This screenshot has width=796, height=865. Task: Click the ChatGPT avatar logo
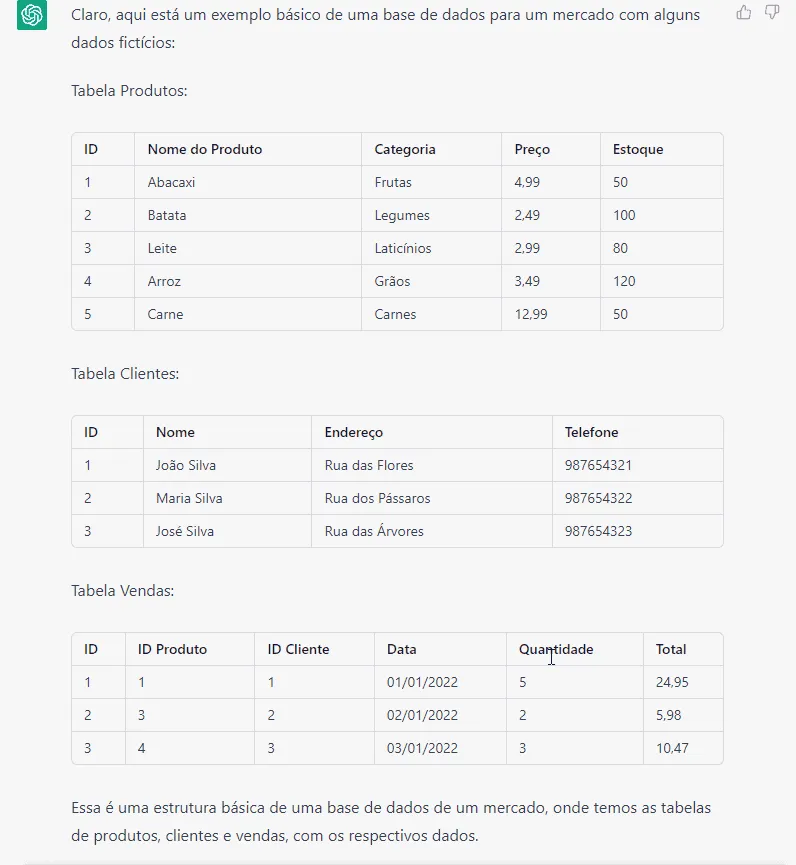31,15
